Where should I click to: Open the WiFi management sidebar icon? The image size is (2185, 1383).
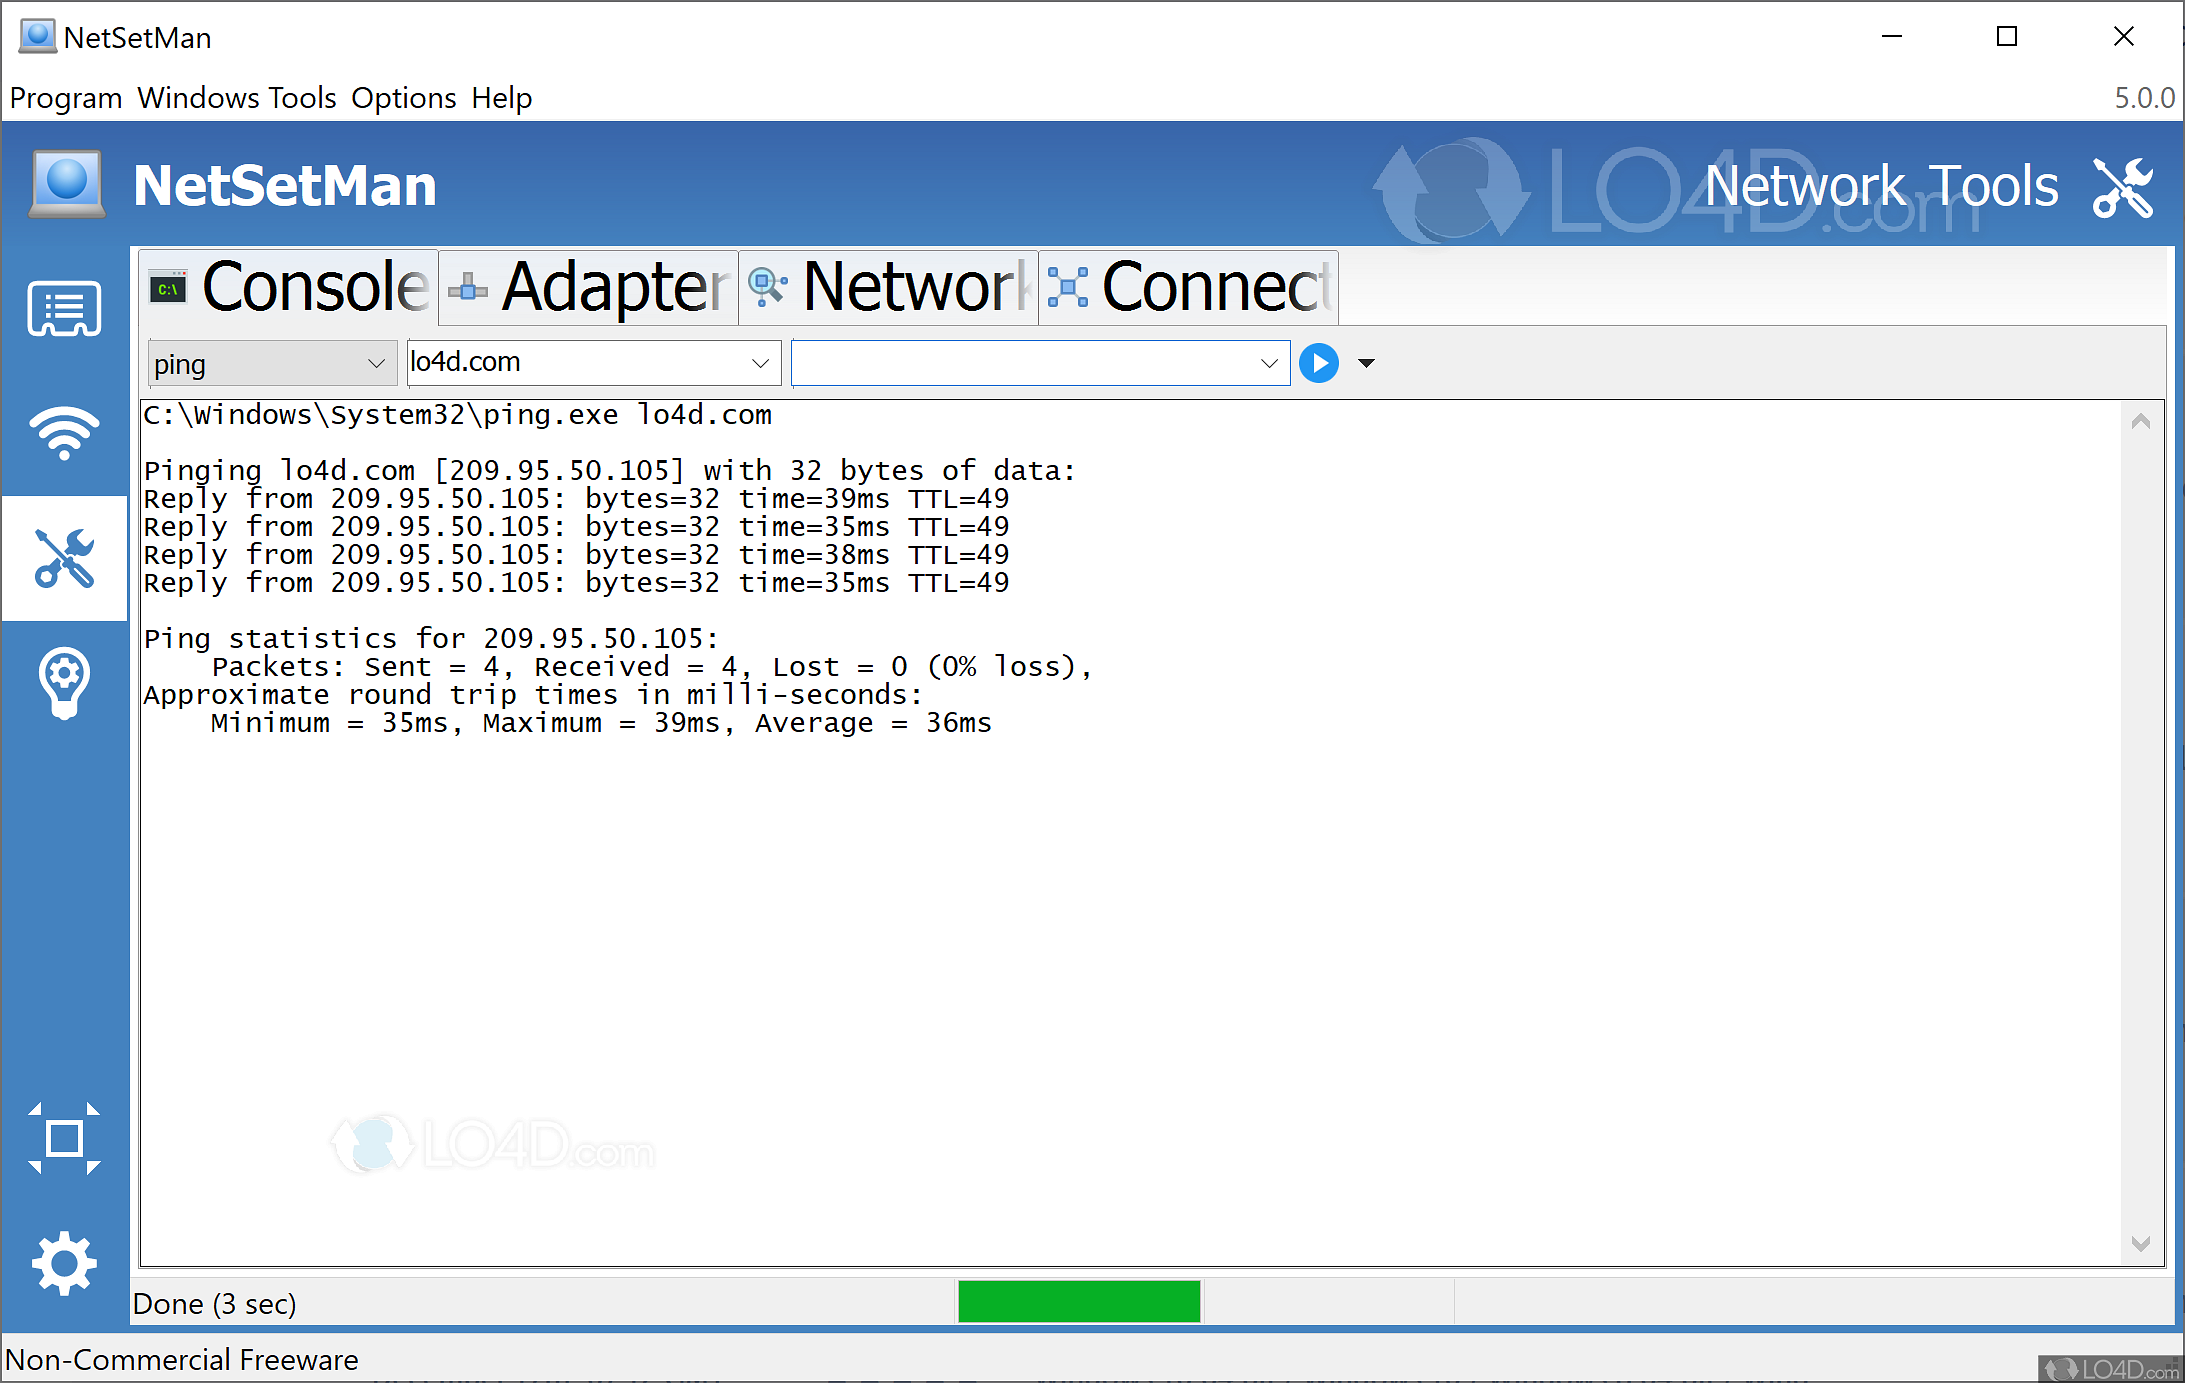click(64, 433)
